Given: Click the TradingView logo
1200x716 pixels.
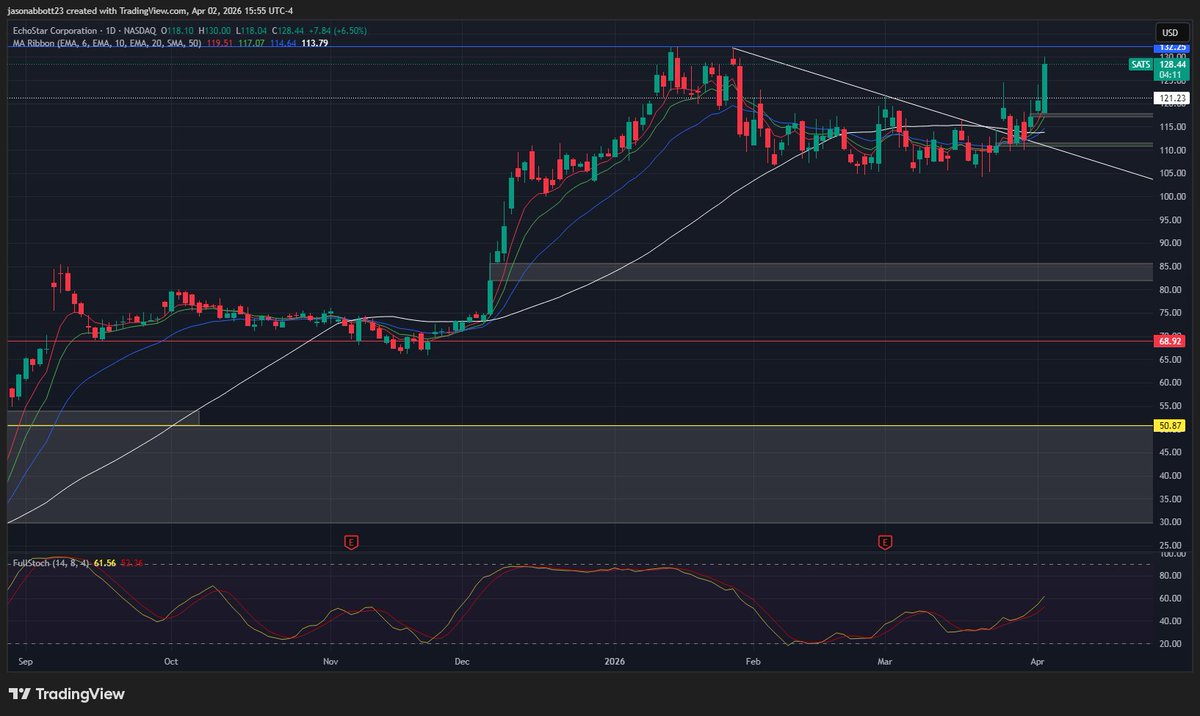Looking at the screenshot, I should click(66, 694).
